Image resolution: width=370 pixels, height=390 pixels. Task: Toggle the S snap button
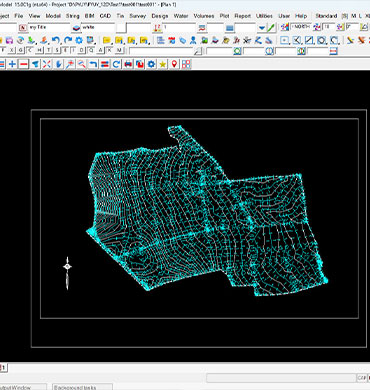coord(57,50)
